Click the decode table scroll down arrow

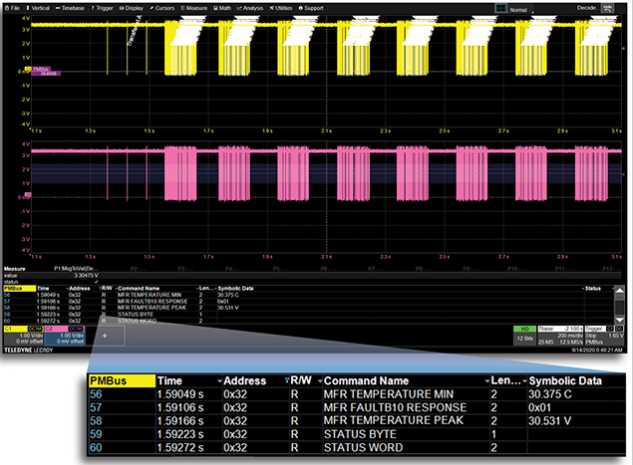(619, 320)
